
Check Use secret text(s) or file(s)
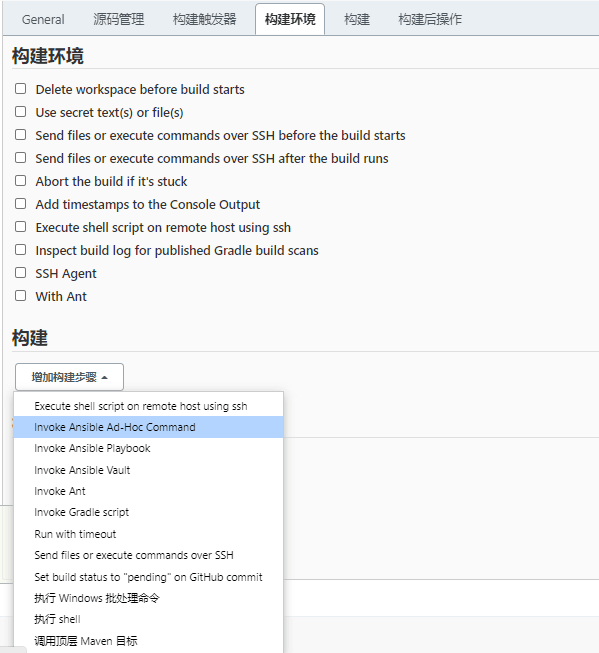20,112
